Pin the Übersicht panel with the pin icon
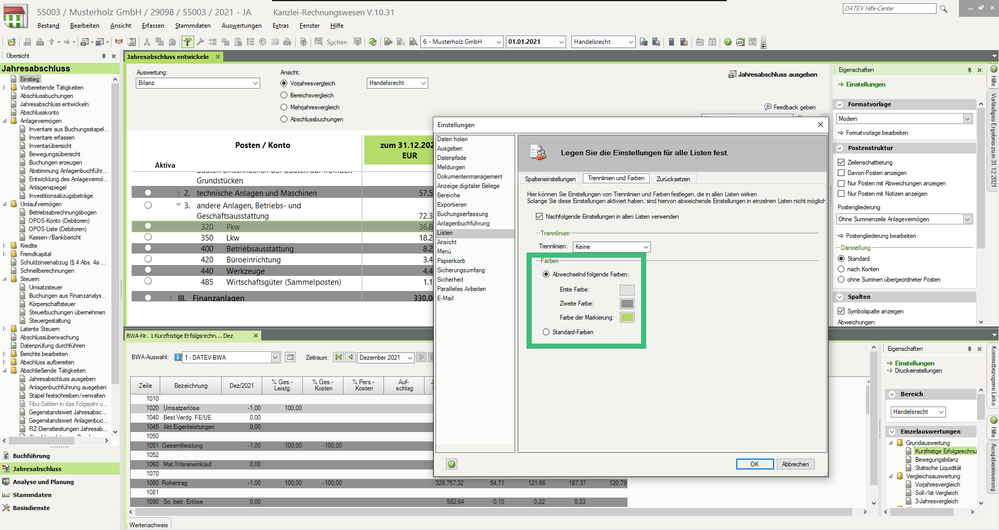999x530 pixels. click(x=104, y=56)
